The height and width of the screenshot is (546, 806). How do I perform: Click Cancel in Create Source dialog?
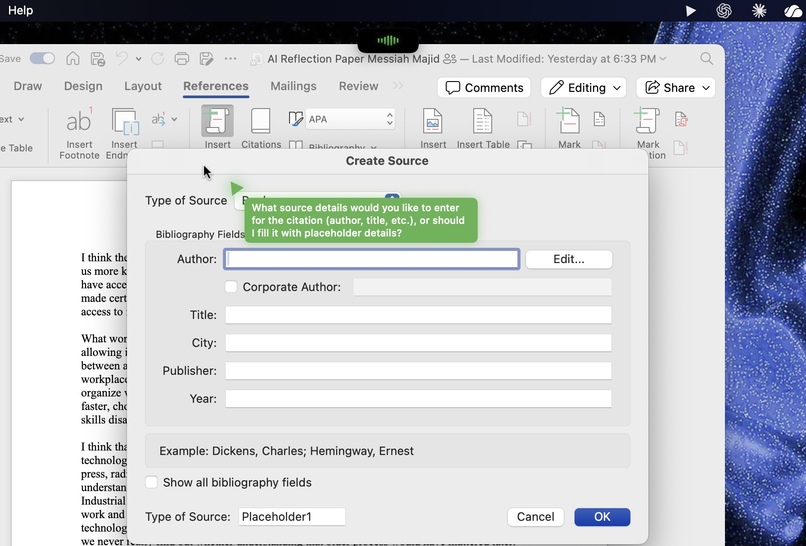(535, 517)
